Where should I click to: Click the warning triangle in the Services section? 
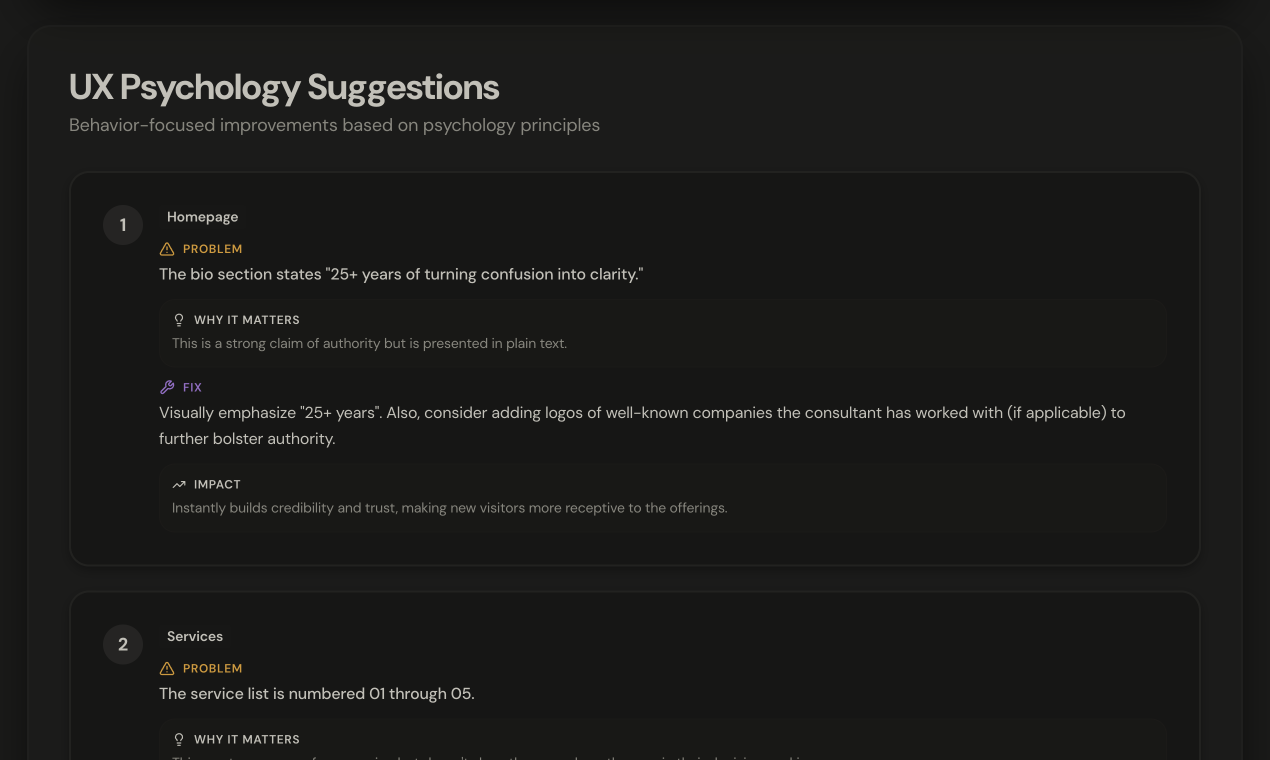(166, 668)
